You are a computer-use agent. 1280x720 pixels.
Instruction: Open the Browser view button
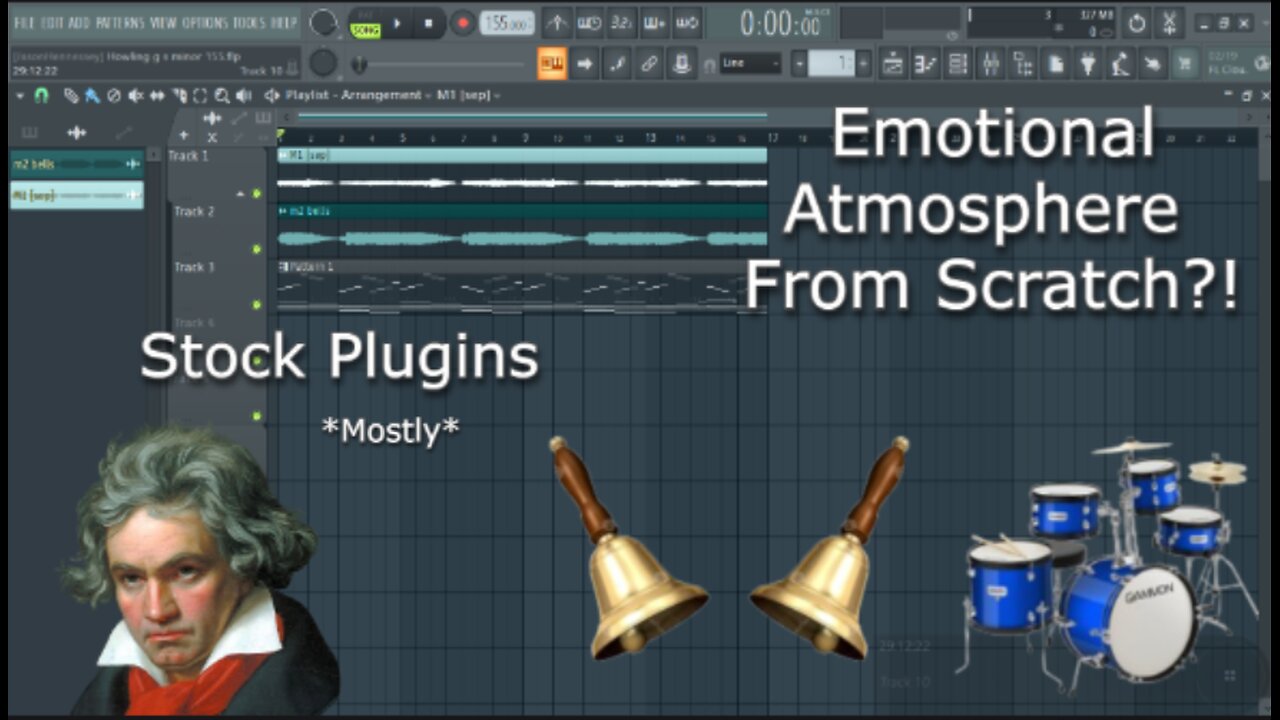tap(1023, 64)
